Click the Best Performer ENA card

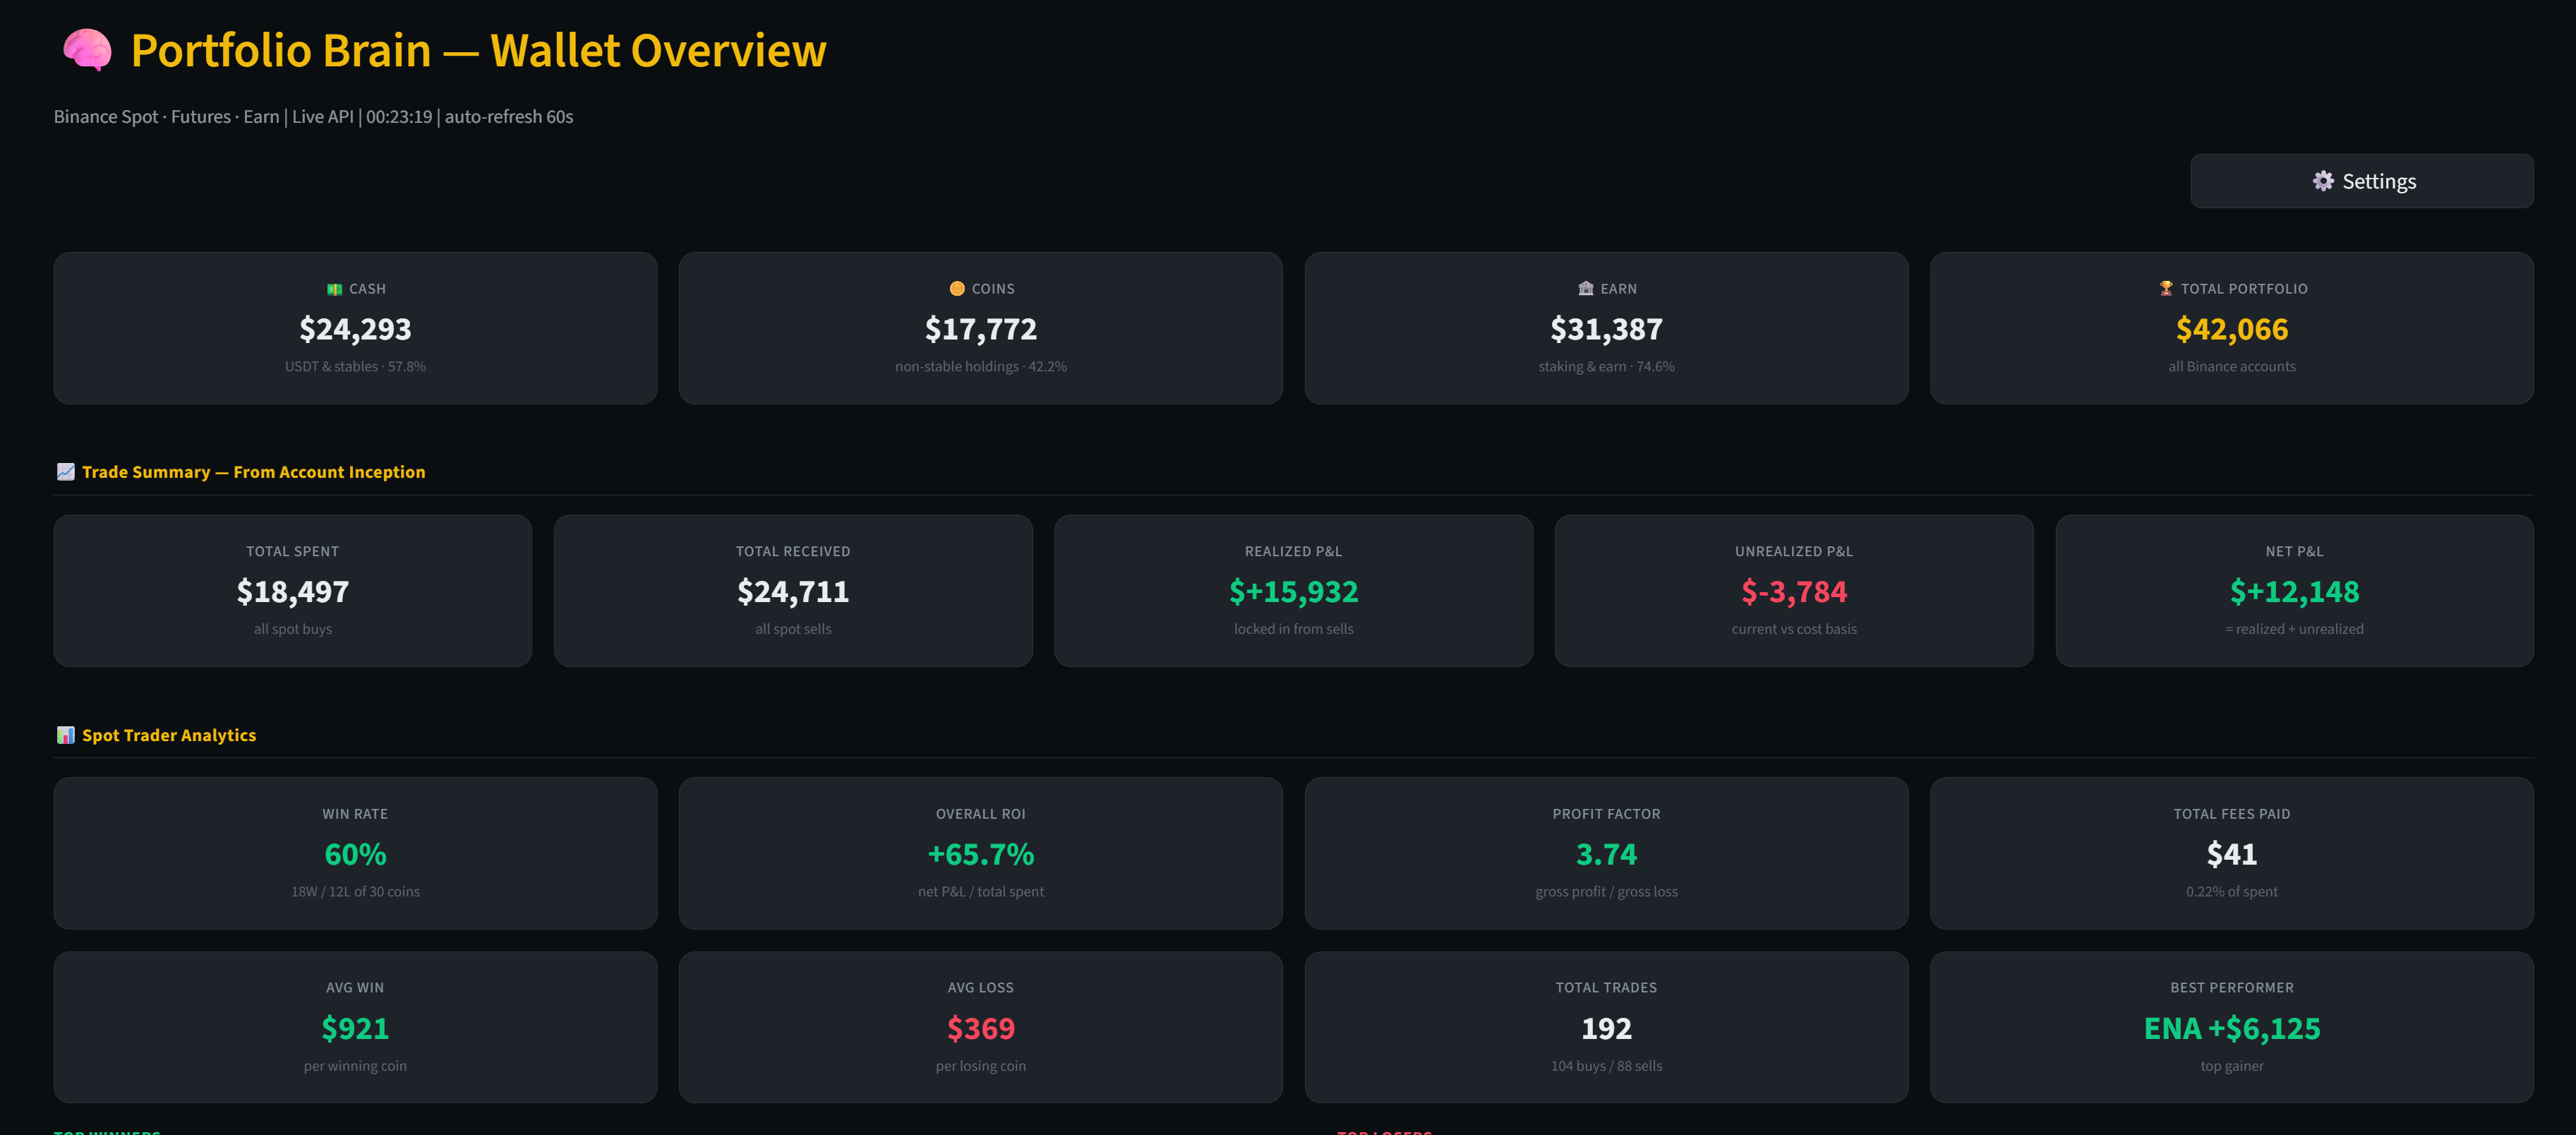[2231, 1027]
